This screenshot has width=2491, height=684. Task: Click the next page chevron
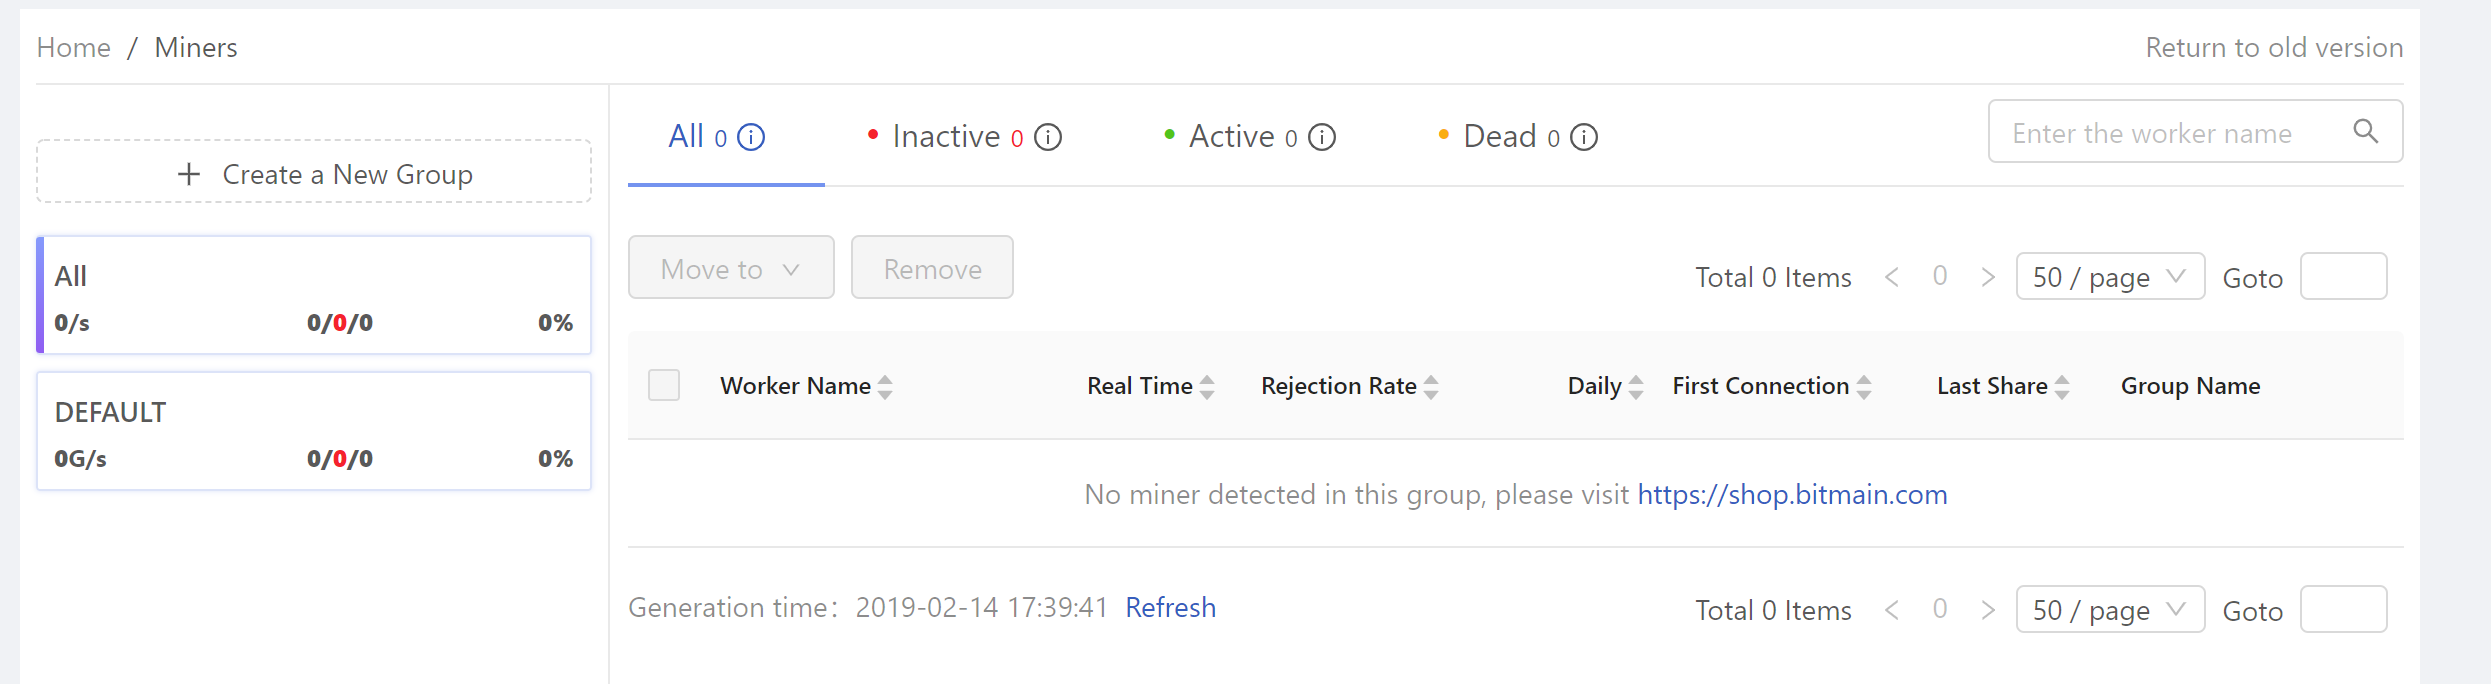pyautogui.click(x=1988, y=276)
